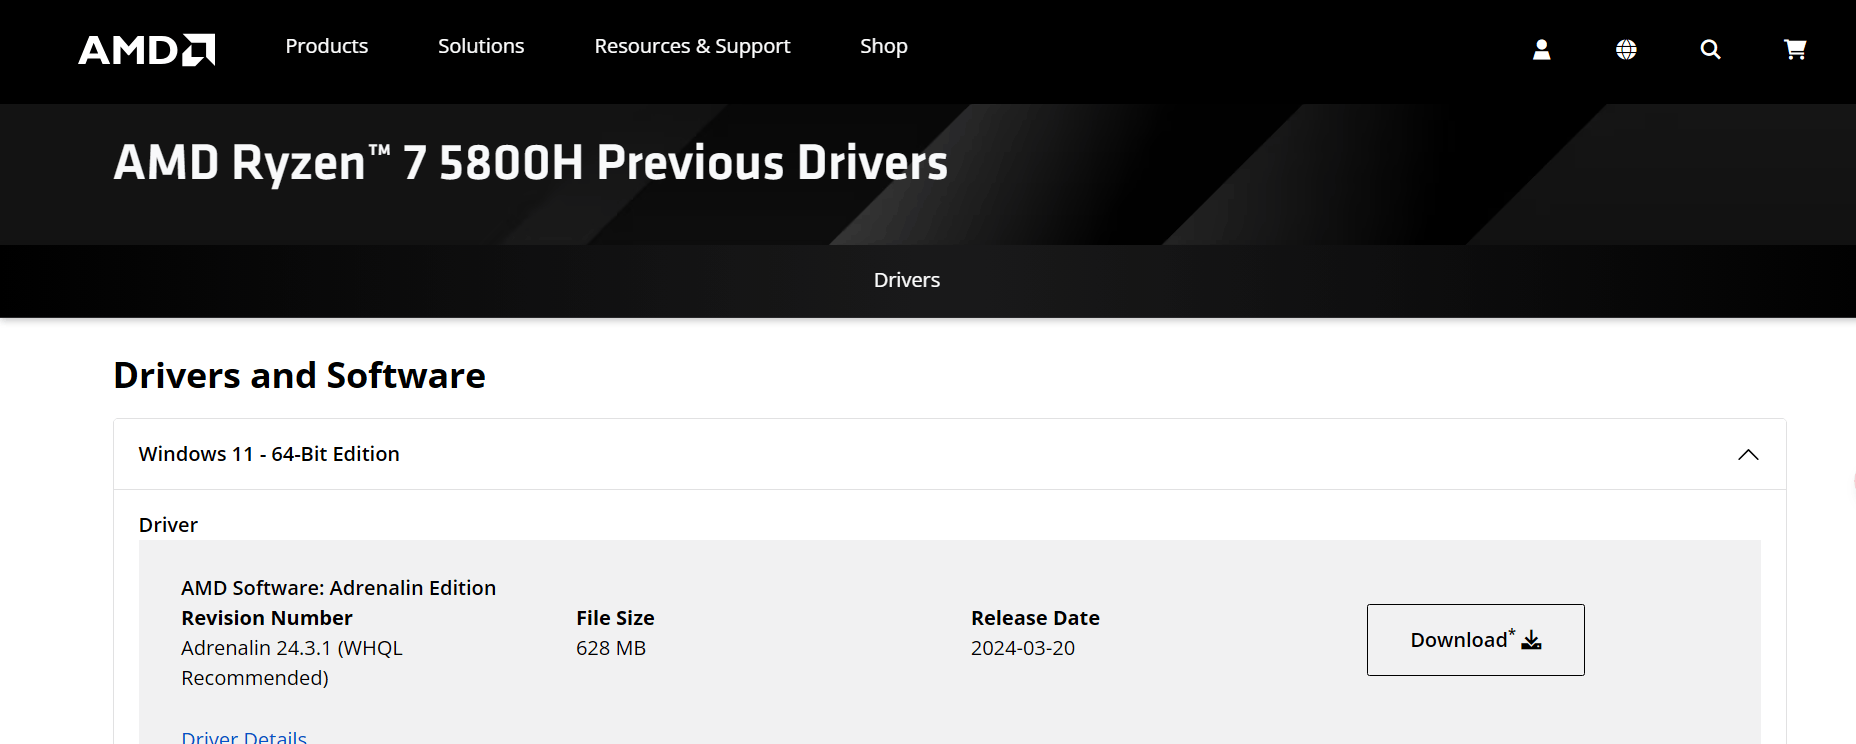Screen dimensions: 1856x744
Task: Click the Release Date label
Action: pyautogui.click(x=1035, y=618)
